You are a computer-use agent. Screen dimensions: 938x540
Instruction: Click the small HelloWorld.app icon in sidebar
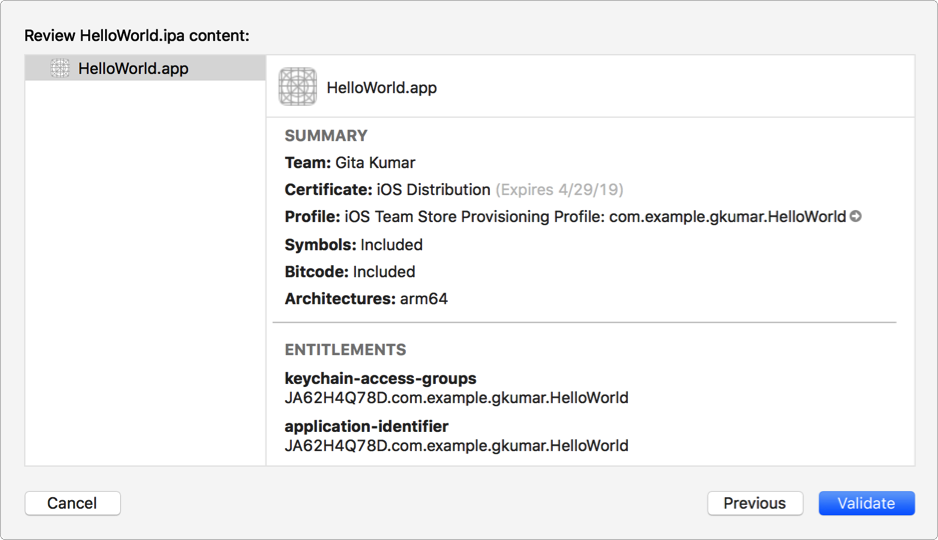[x=60, y=68]
